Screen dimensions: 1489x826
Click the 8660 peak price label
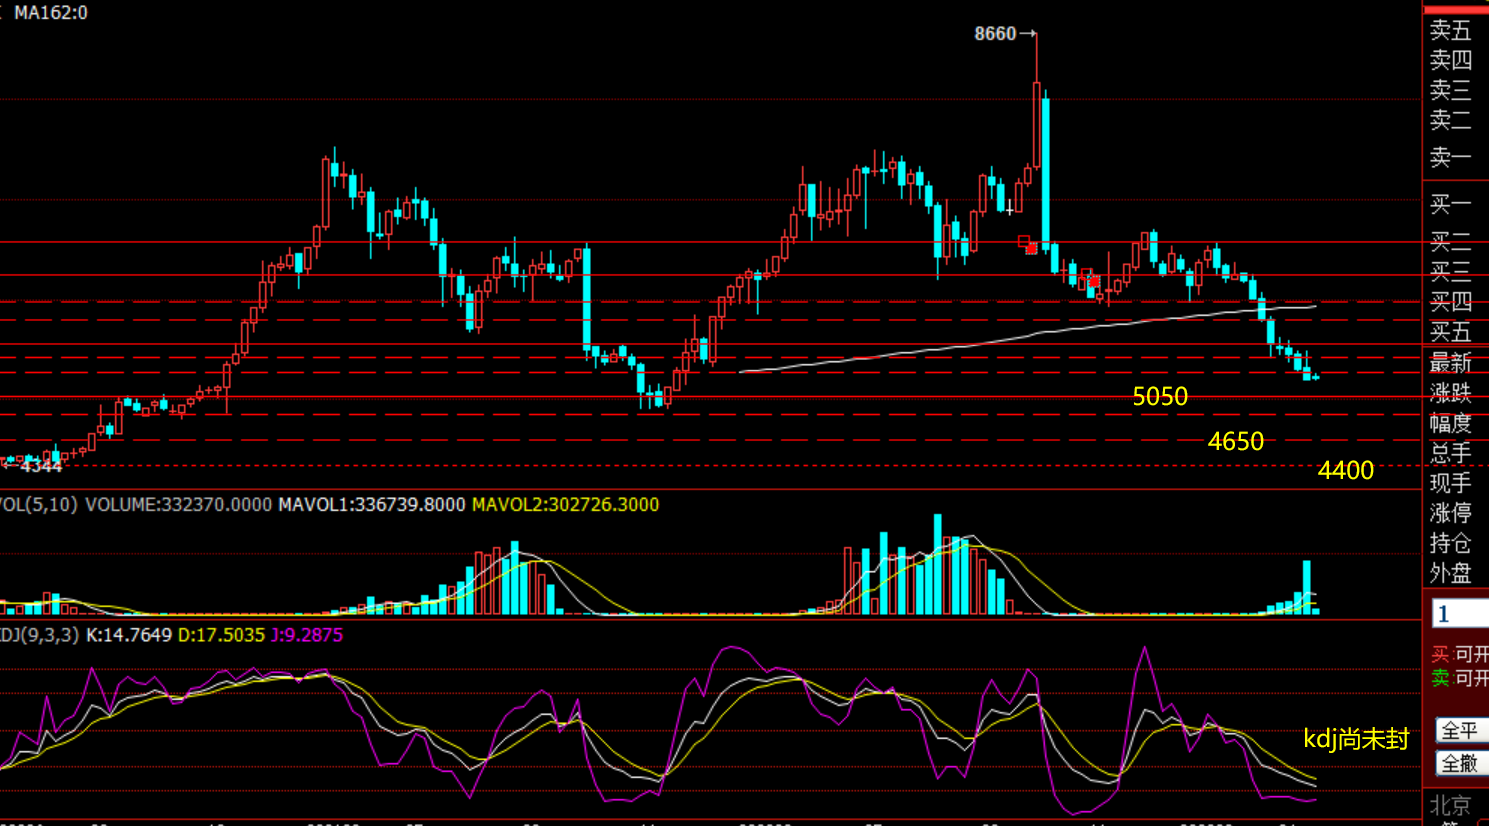(x=995, y=34)
